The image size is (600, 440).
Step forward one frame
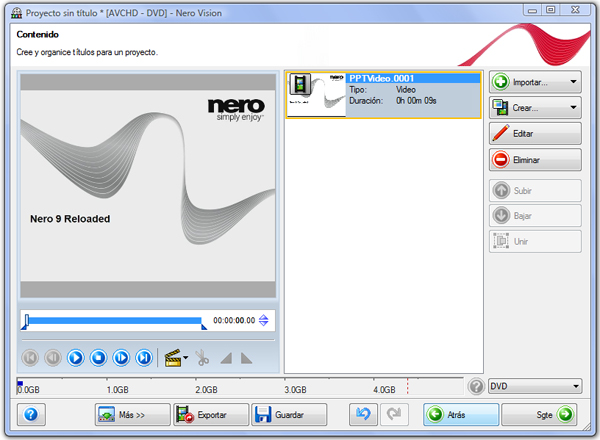(x=121, y=358)
